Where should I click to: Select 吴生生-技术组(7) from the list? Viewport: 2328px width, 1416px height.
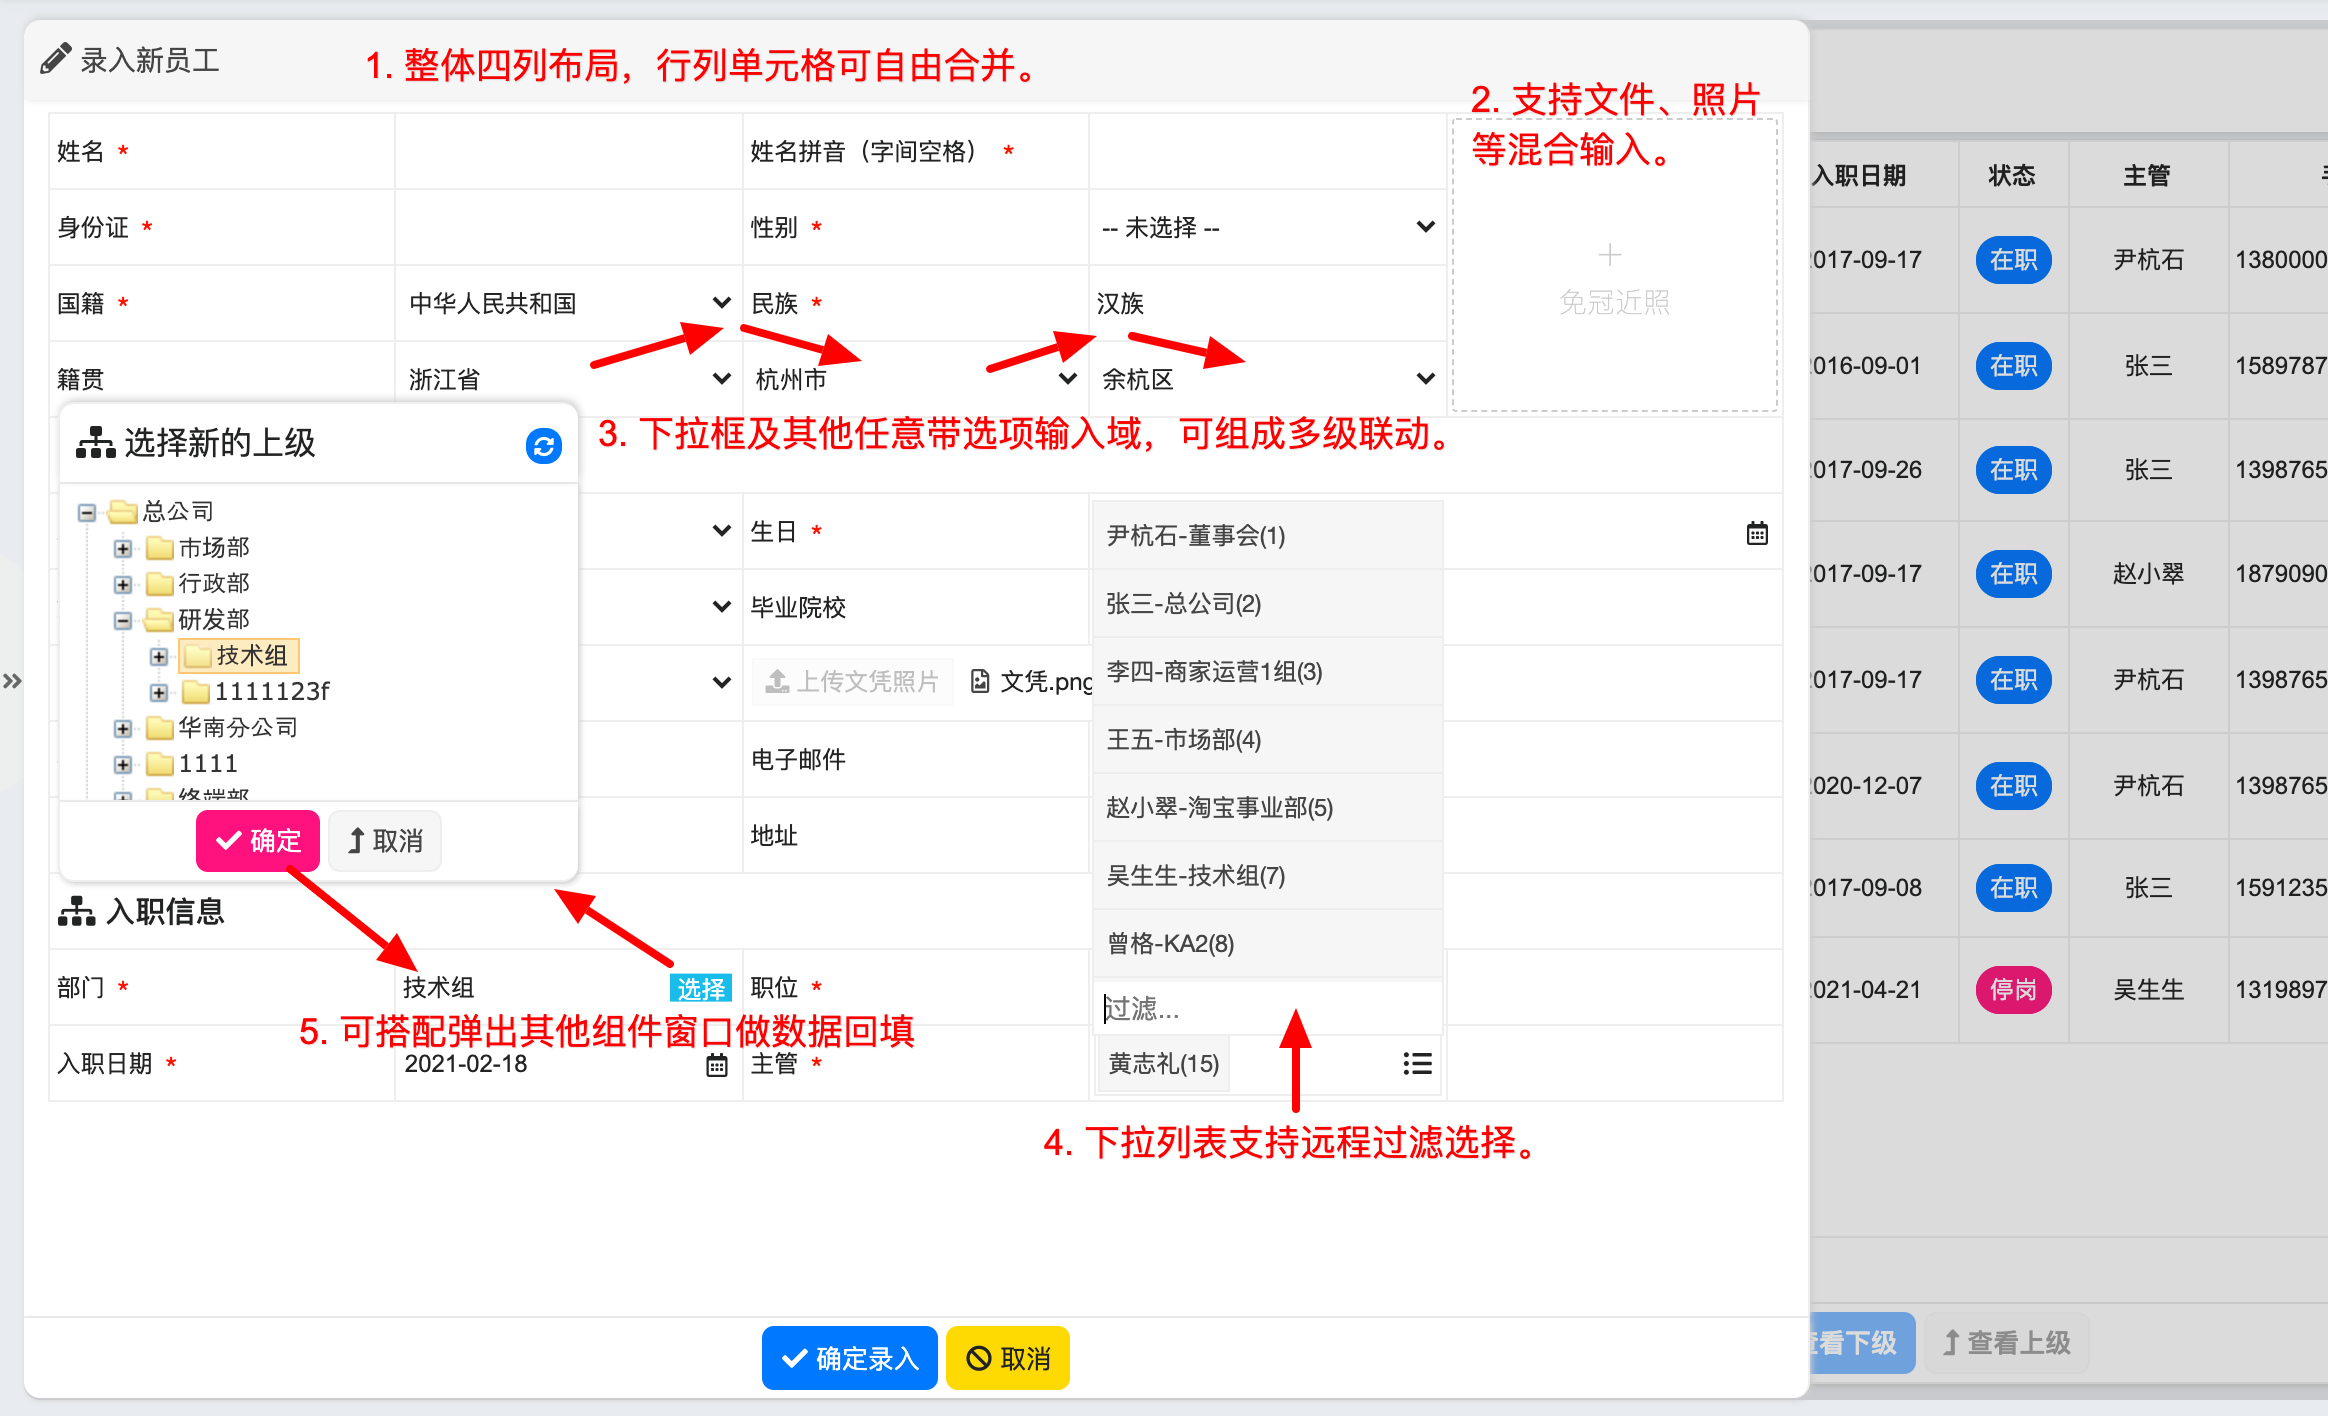pos(1196,876)
